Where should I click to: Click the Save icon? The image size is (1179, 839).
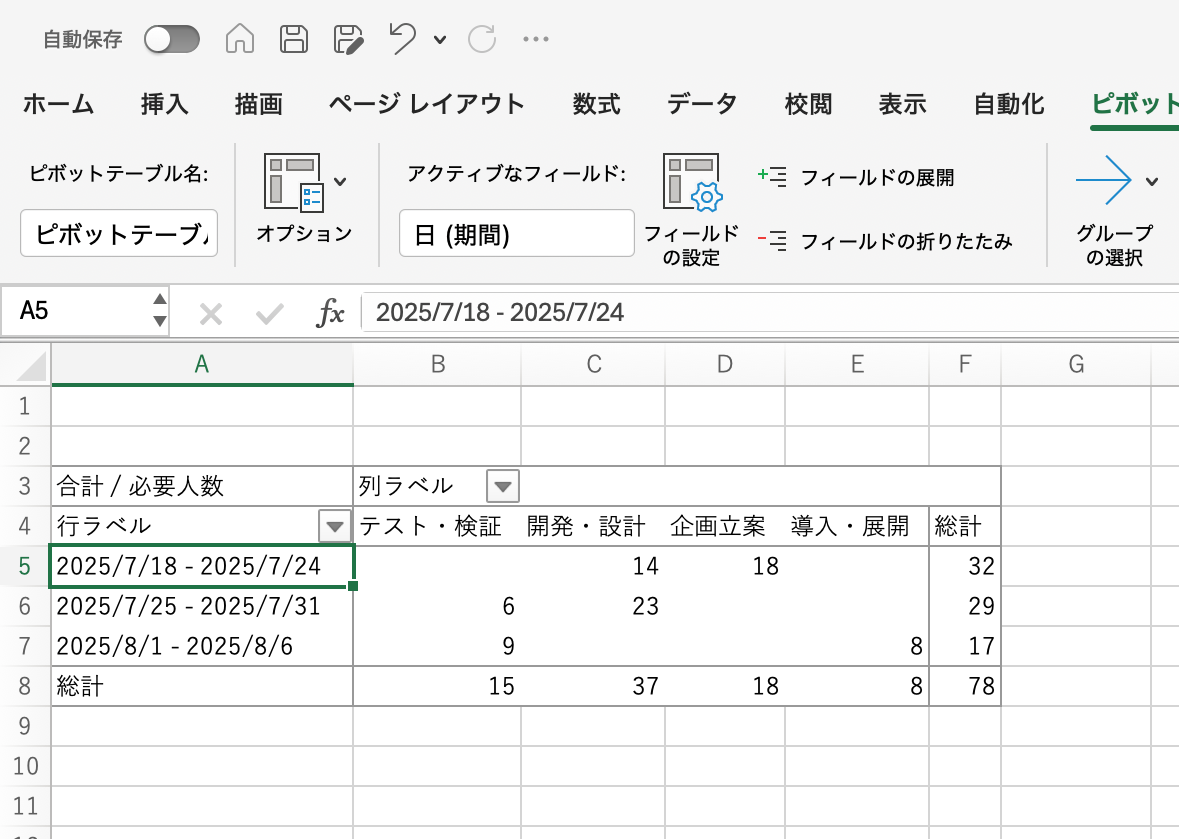(294, 39)
